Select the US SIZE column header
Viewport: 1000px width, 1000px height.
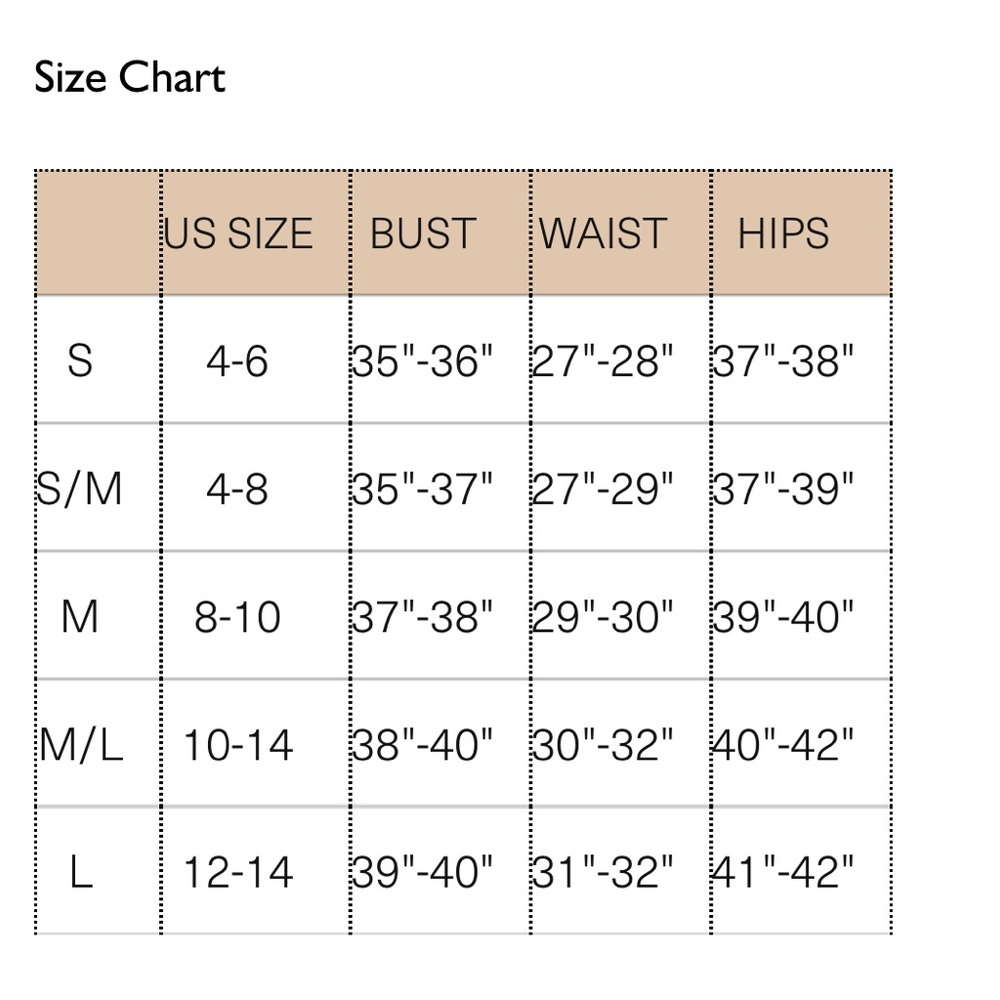239,233
